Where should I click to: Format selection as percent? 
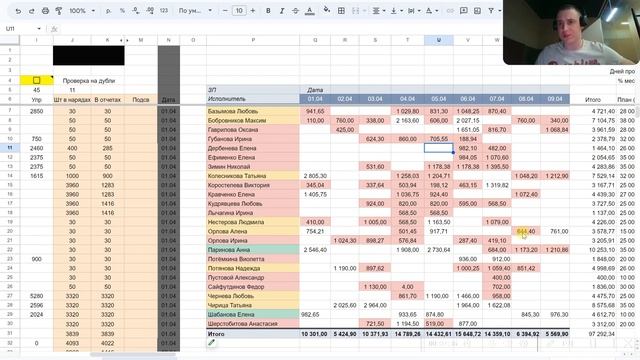click(x=122, y=11)
